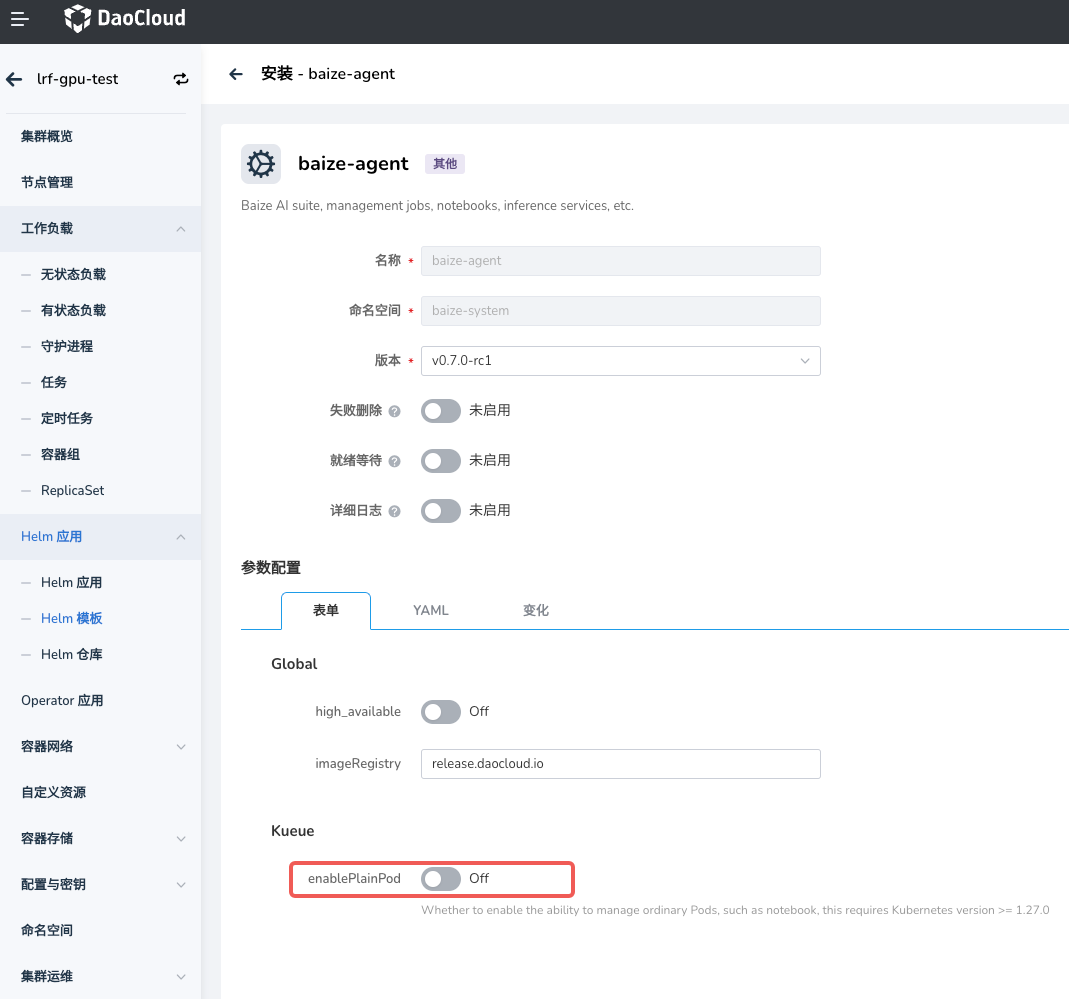The width and height of the screenshot is (1069, 999).
Task: Switch to the 变化 tab
Action: [x=535, y=611]
